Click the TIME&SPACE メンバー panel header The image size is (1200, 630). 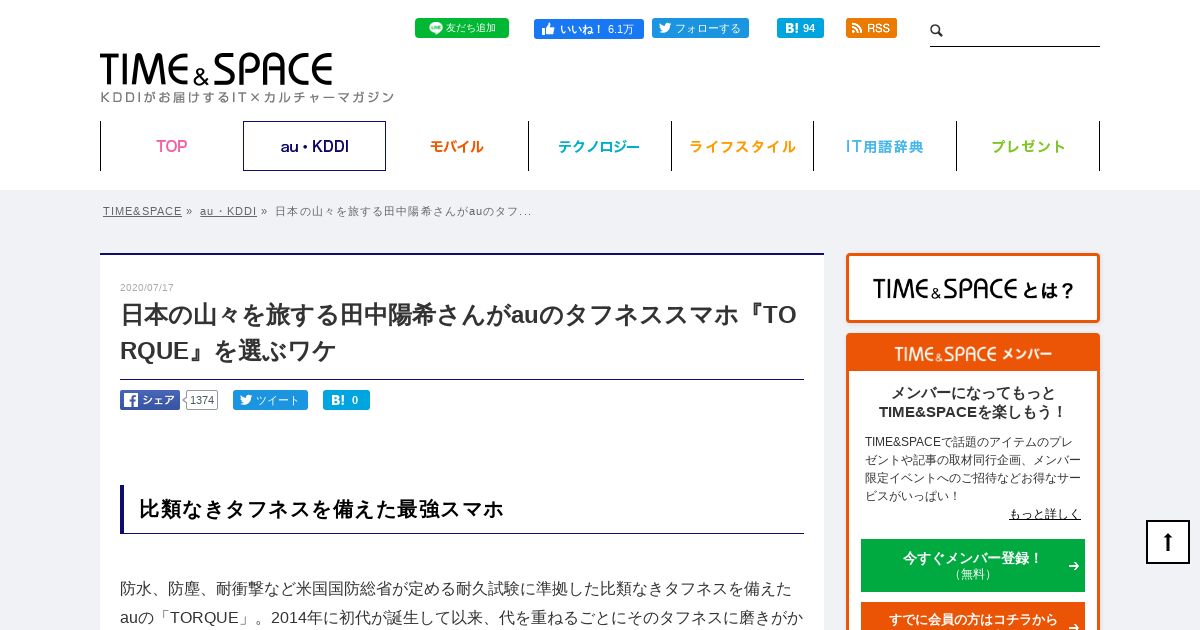[x=973, y=354]
